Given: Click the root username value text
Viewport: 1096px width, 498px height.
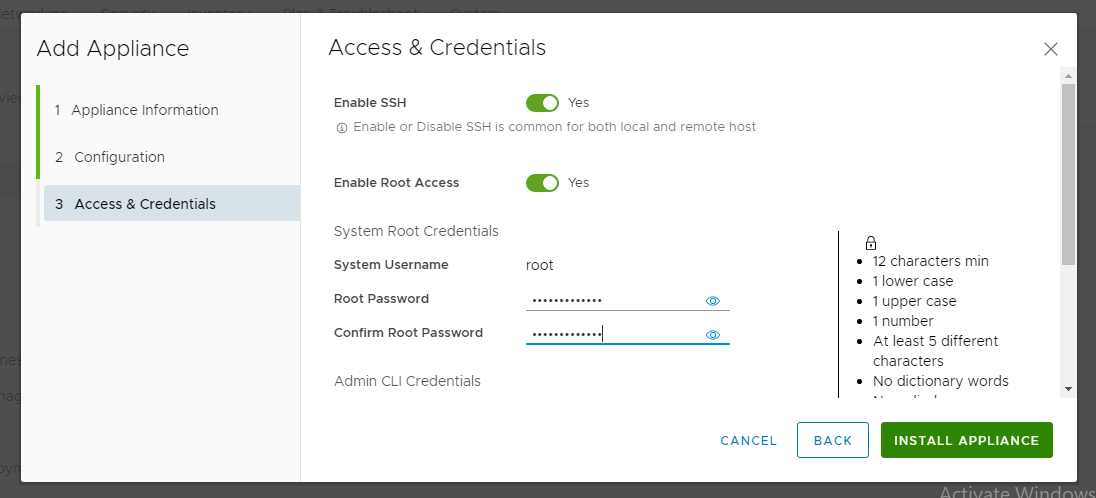Looking at the screenshot, I should (540, 265).
